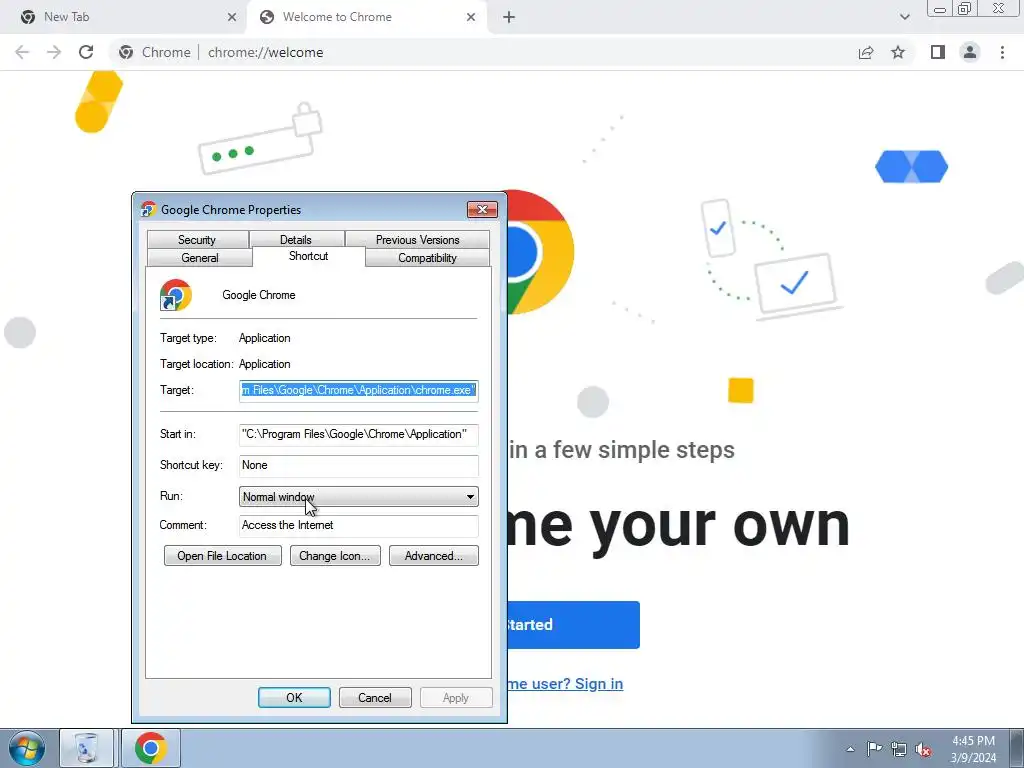The width and height of the screenshot is (1024, 768).
Task: Click the network tray icon
Action: click(x=899, y=749)
